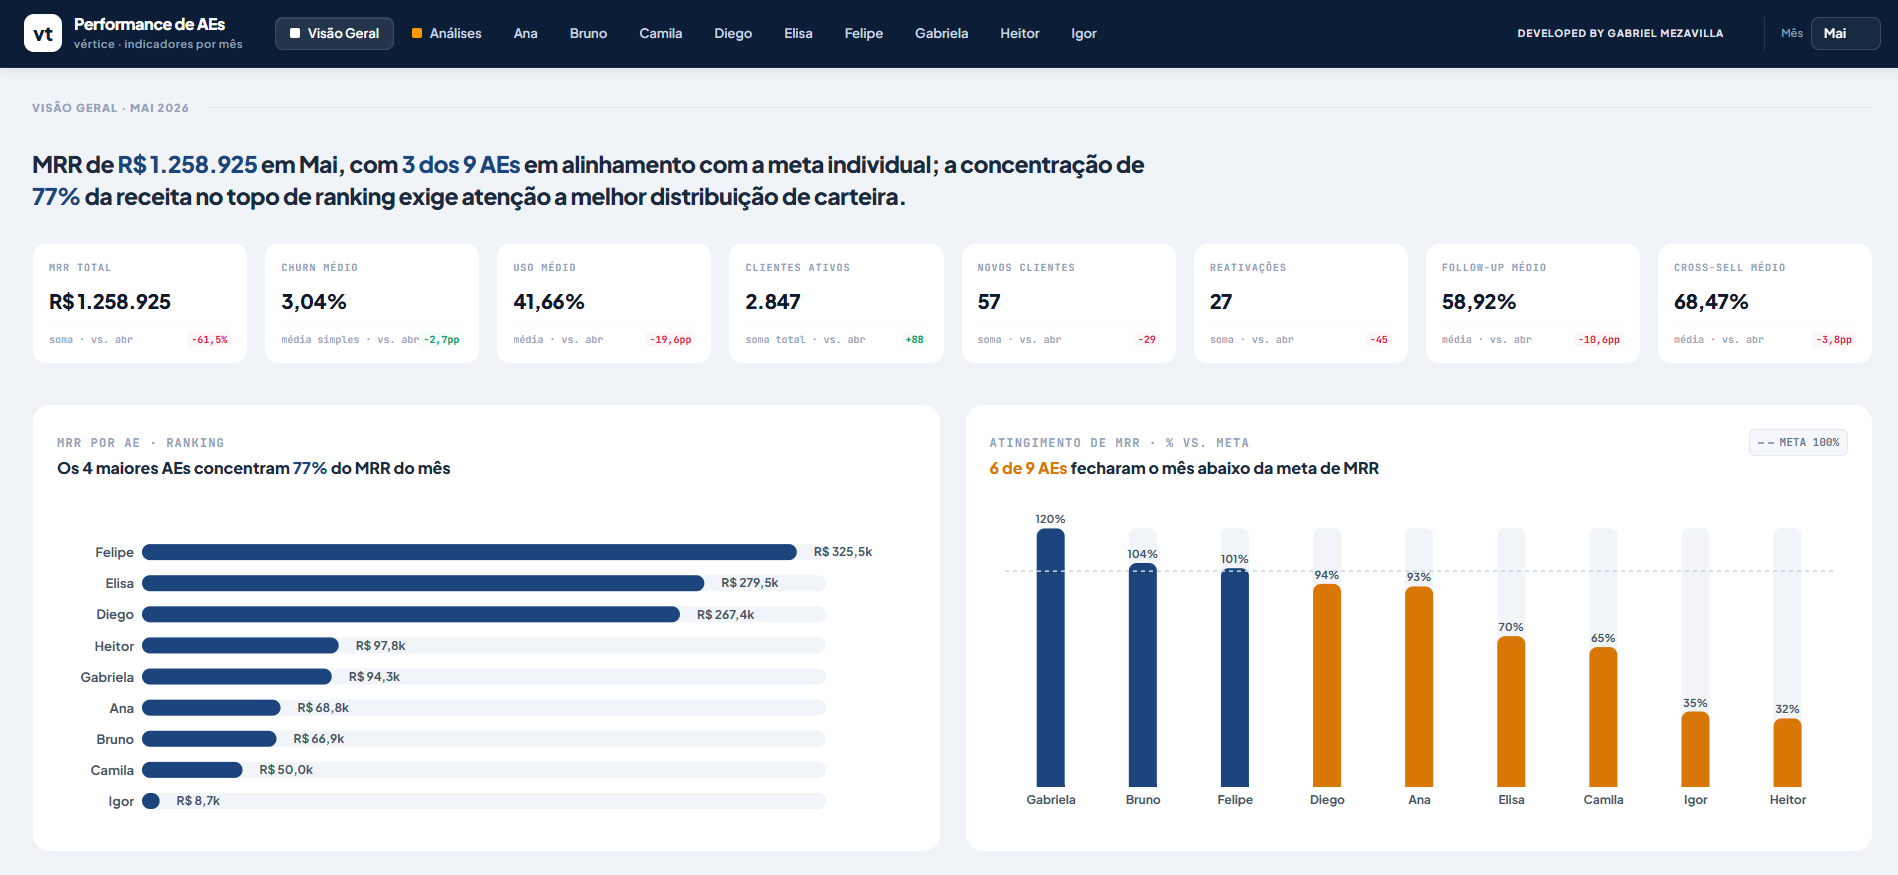Click the R$ 267,4k label for Diego

point(725,615)
